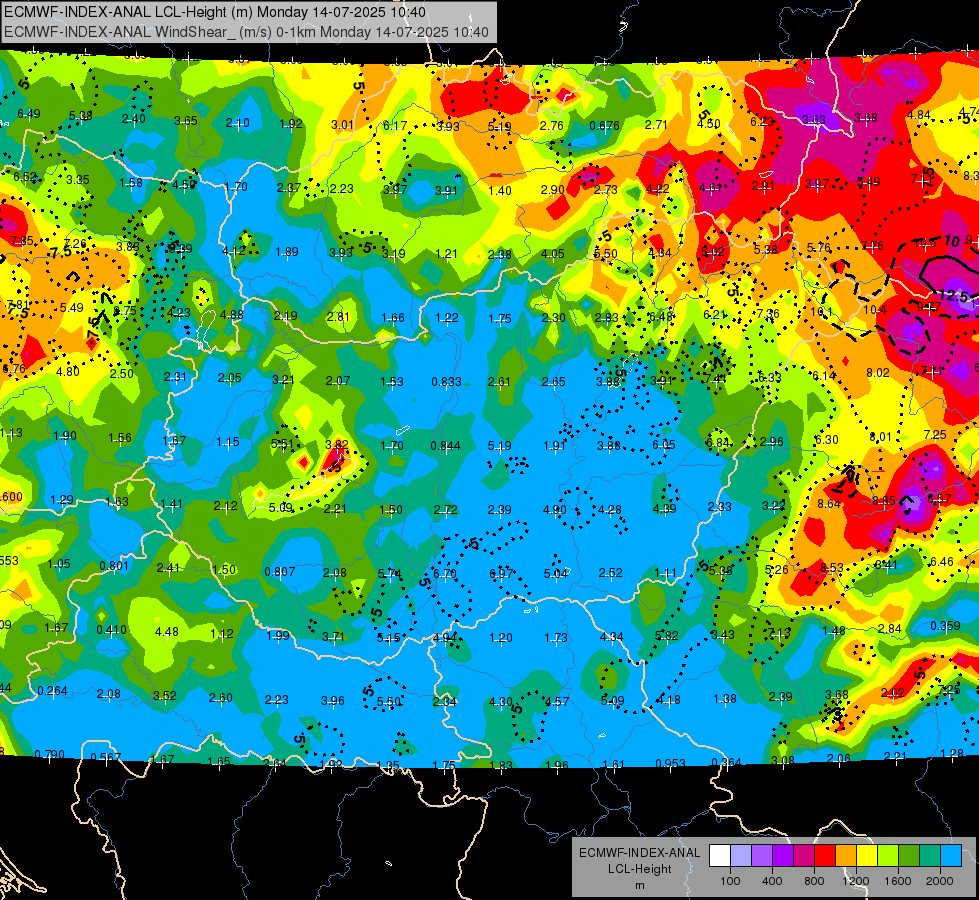
Task: Click wind shear value 0.801
Action: point(114,566)
